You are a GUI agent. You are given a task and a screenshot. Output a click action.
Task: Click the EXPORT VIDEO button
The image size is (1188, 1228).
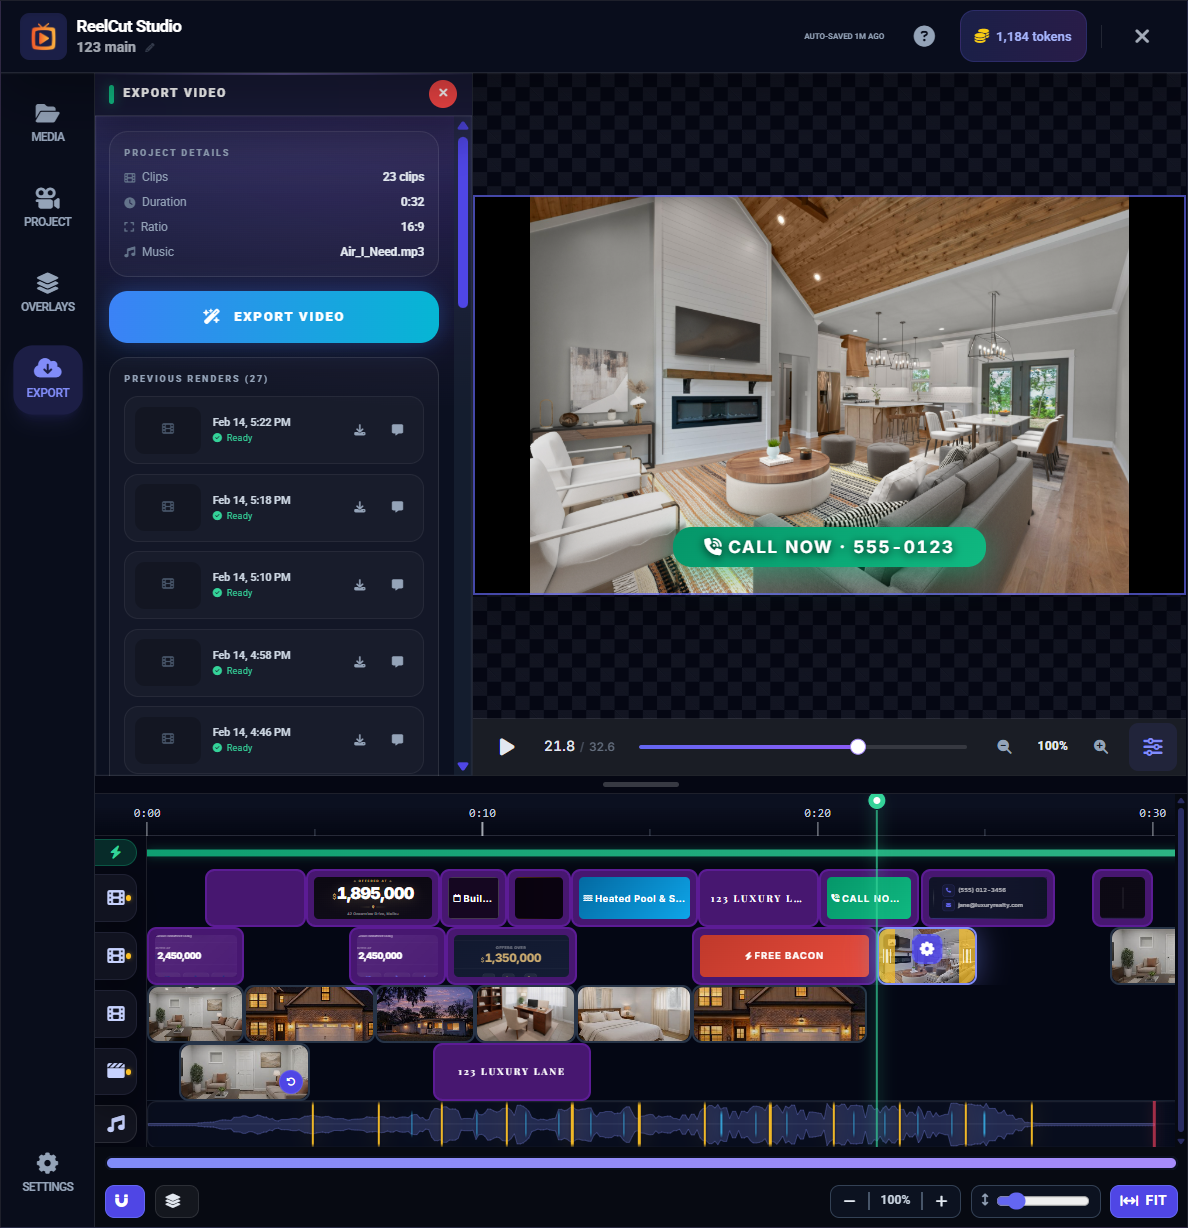273,316
